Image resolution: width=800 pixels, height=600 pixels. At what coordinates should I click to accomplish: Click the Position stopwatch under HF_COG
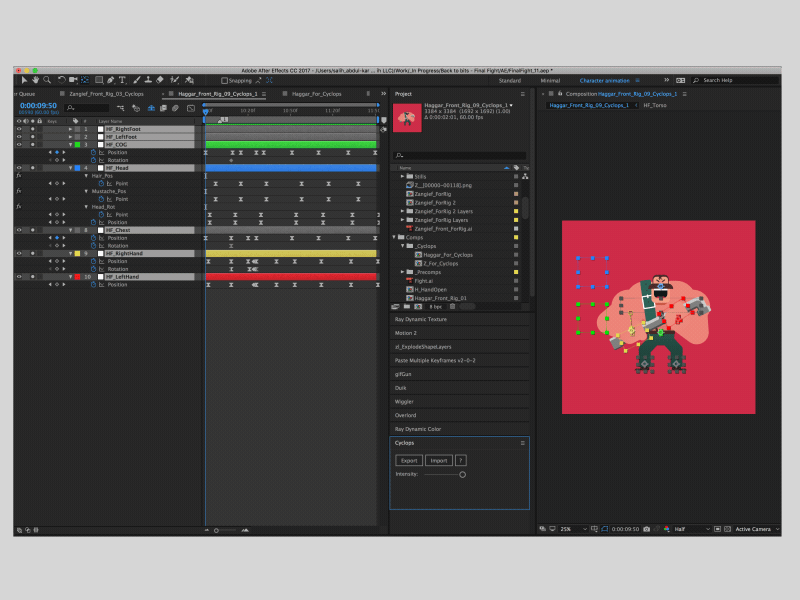93,152
